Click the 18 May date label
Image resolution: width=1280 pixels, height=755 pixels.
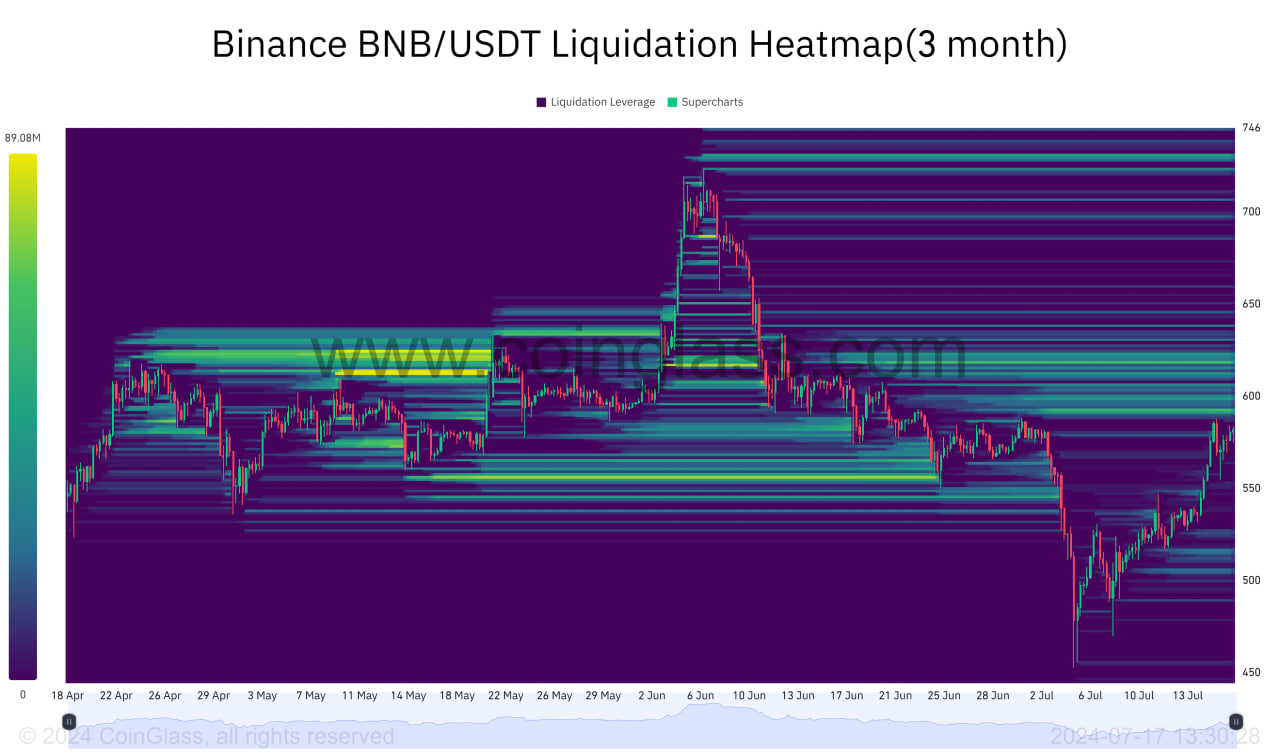pyautogui.click(x=457, y=695)
